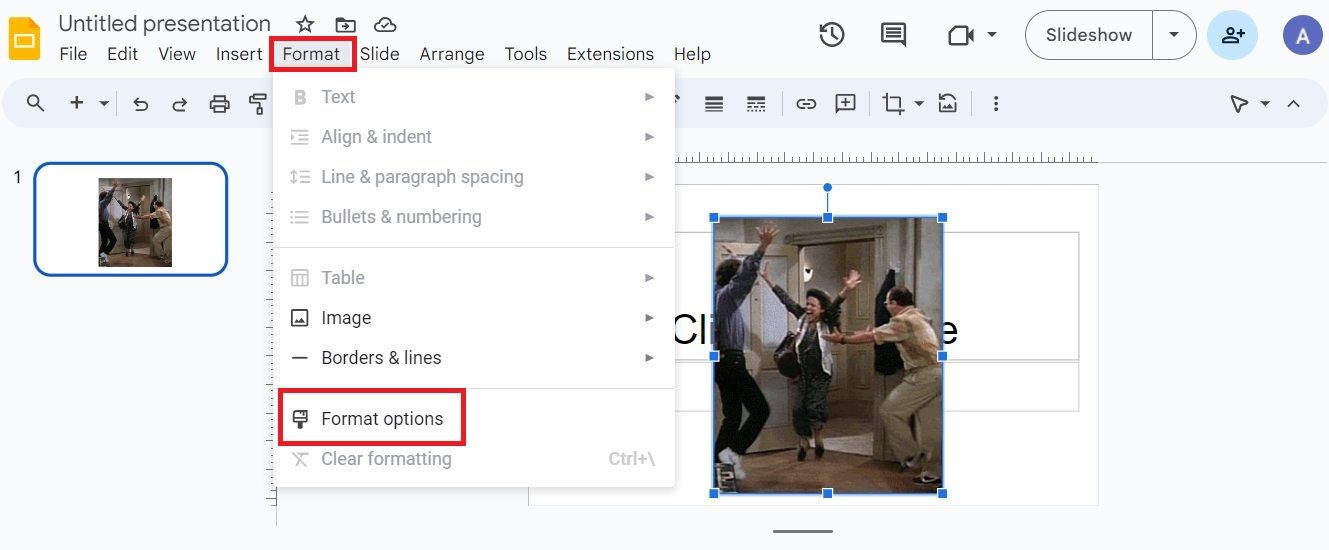Click the video call camera icon
The image size is (1329, 550).
[960, 35]
